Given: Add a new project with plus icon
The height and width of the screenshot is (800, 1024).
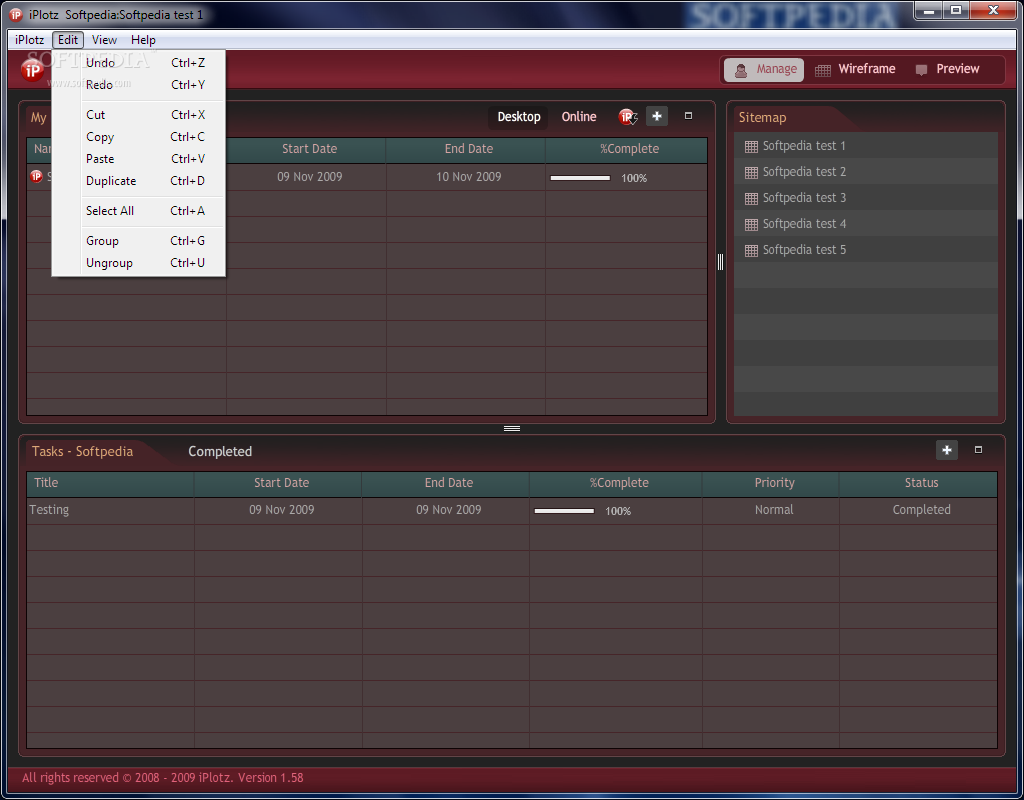Looking at the screenshot, I should [656, 116].
